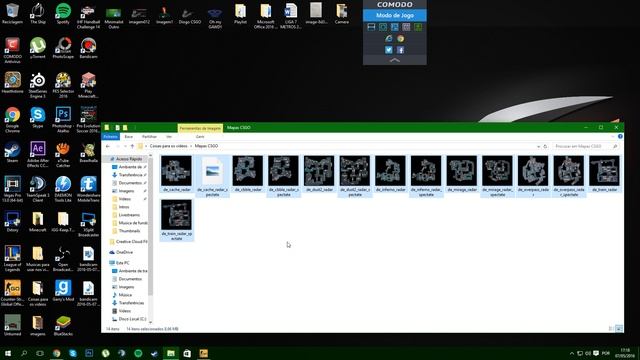Click the up-one-level arrow in Explorer
The width and height of the screenshot is (640, 360).
click(x=132, y=146)
